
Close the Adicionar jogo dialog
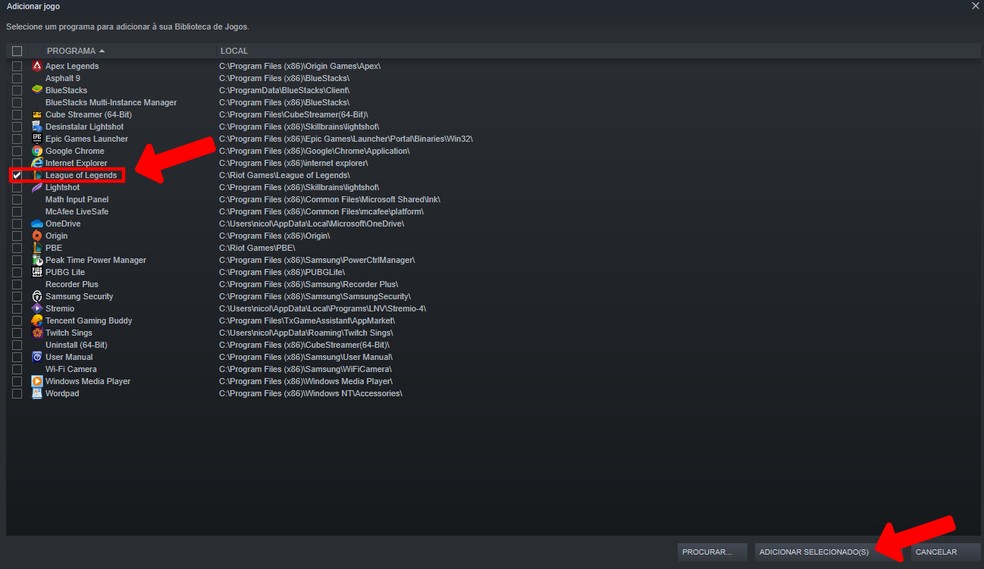[x=975, y=6]
